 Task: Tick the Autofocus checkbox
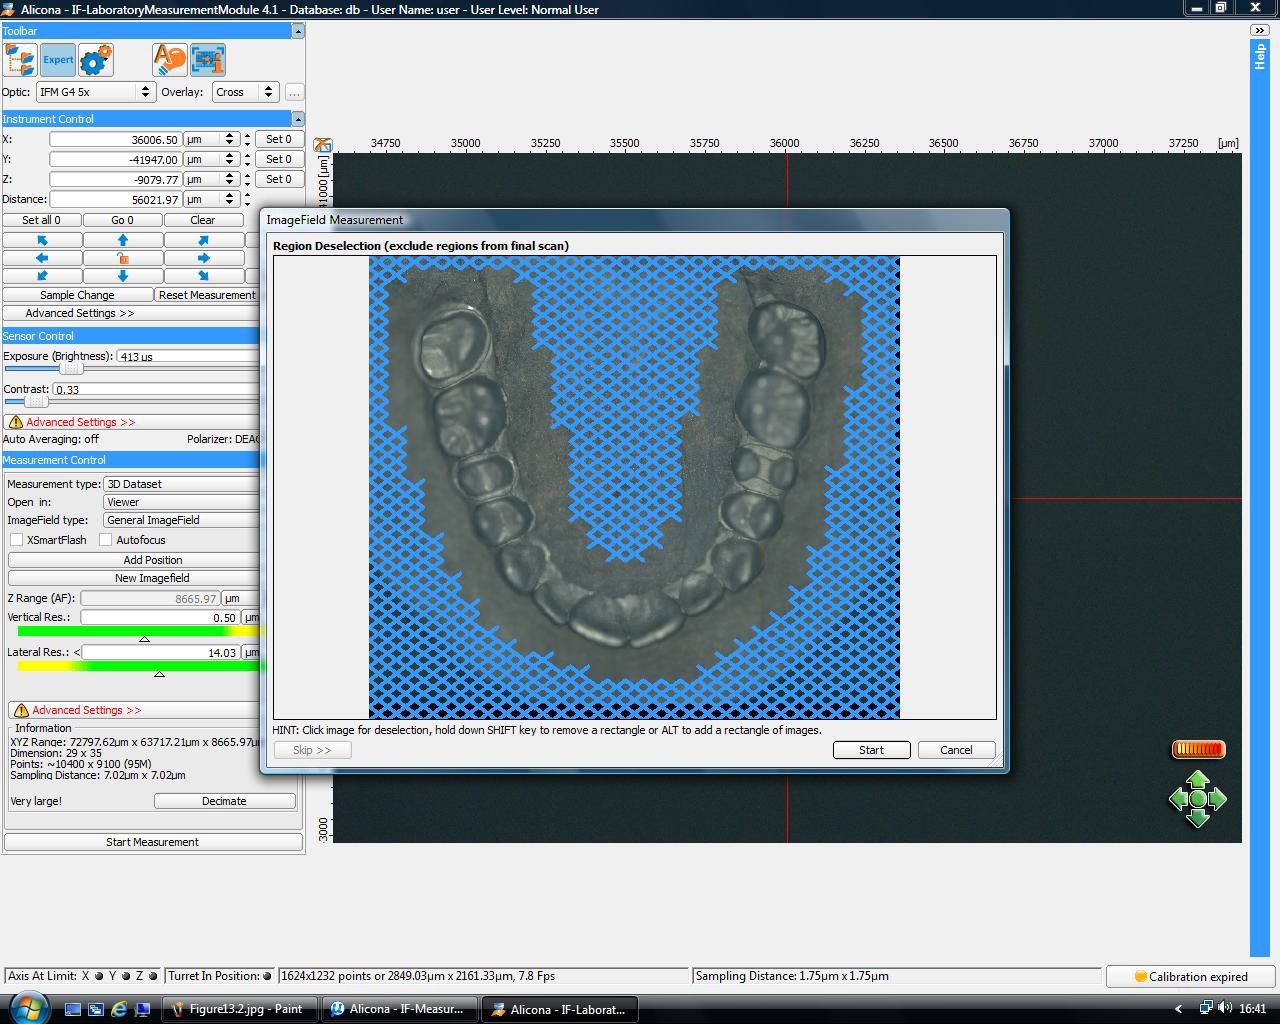[105, 540]
